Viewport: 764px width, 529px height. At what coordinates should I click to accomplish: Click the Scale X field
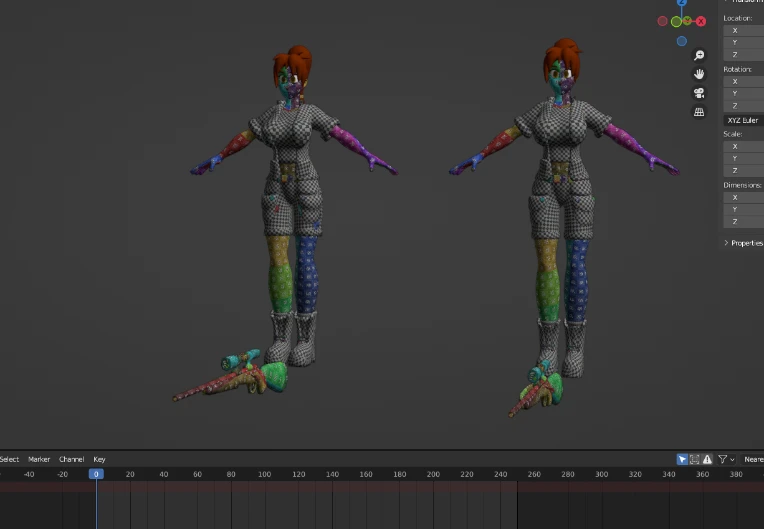(744, 146)
